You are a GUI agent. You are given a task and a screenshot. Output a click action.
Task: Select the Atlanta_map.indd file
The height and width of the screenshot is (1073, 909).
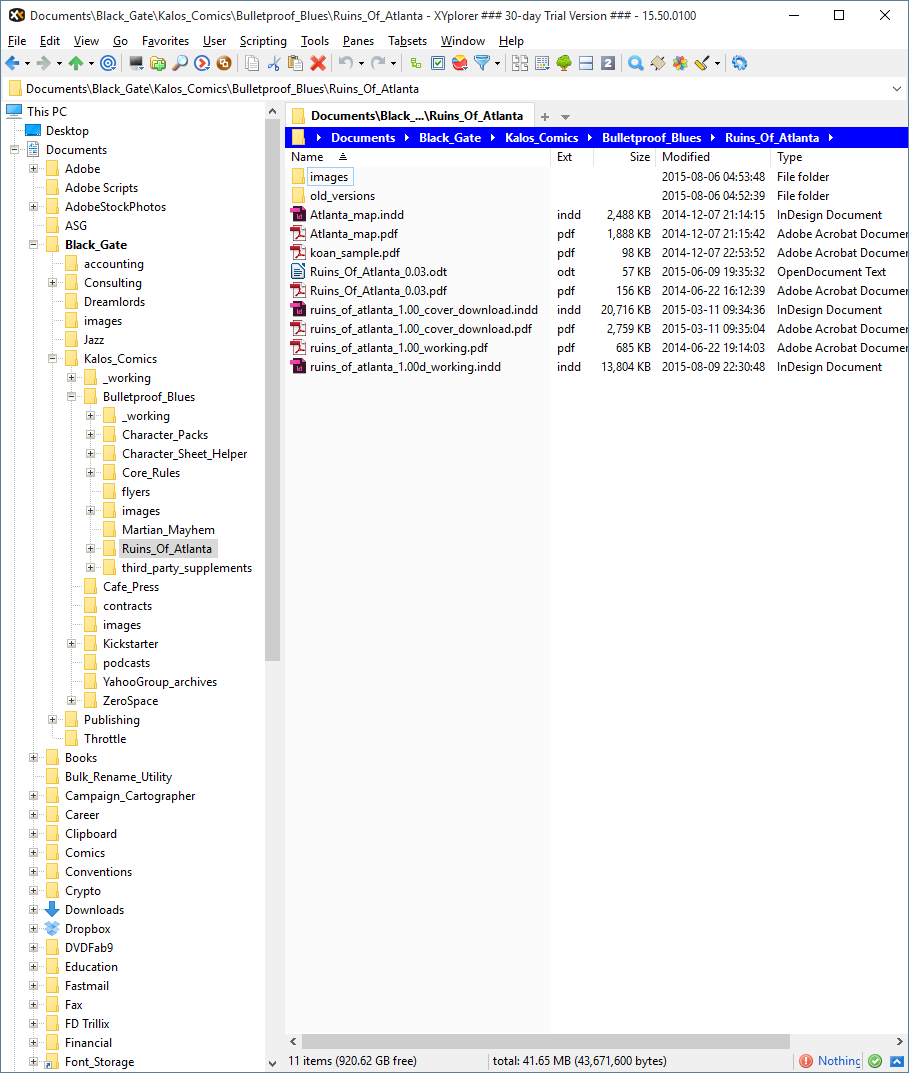pyautogui.click(x=356, y=215)
